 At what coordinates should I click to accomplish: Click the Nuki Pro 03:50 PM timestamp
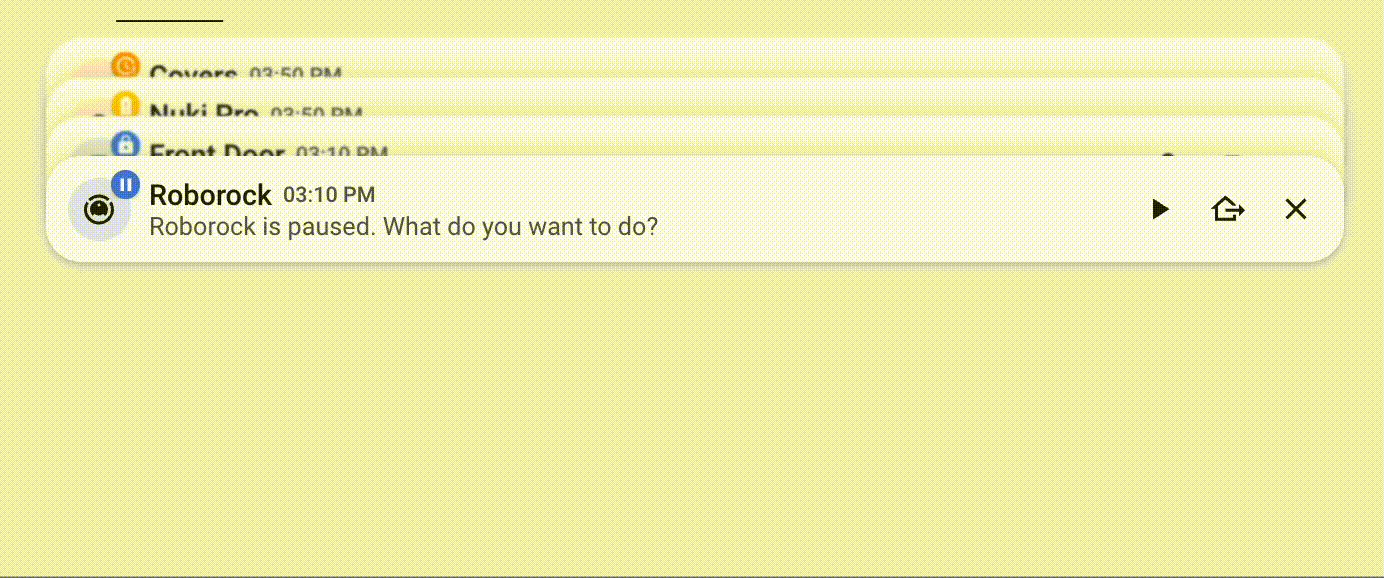pos(316,113)
